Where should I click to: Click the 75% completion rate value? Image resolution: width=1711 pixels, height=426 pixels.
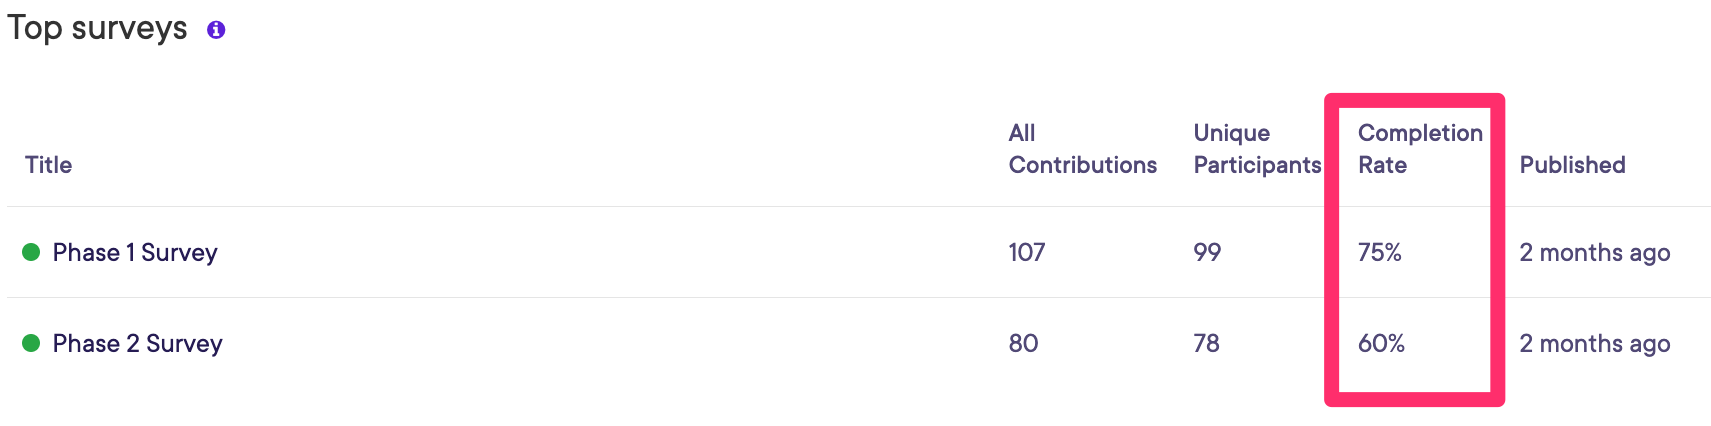(x=1379, y=252)
